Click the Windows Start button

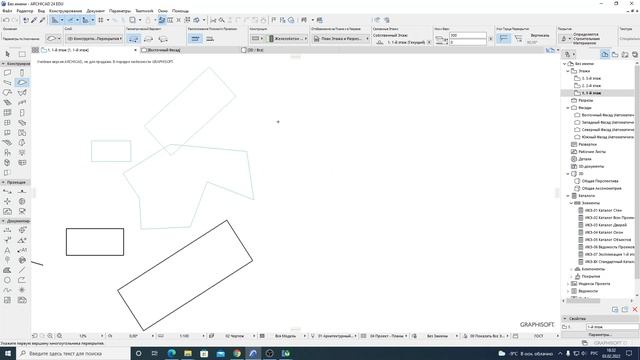[x=8, y=353]
